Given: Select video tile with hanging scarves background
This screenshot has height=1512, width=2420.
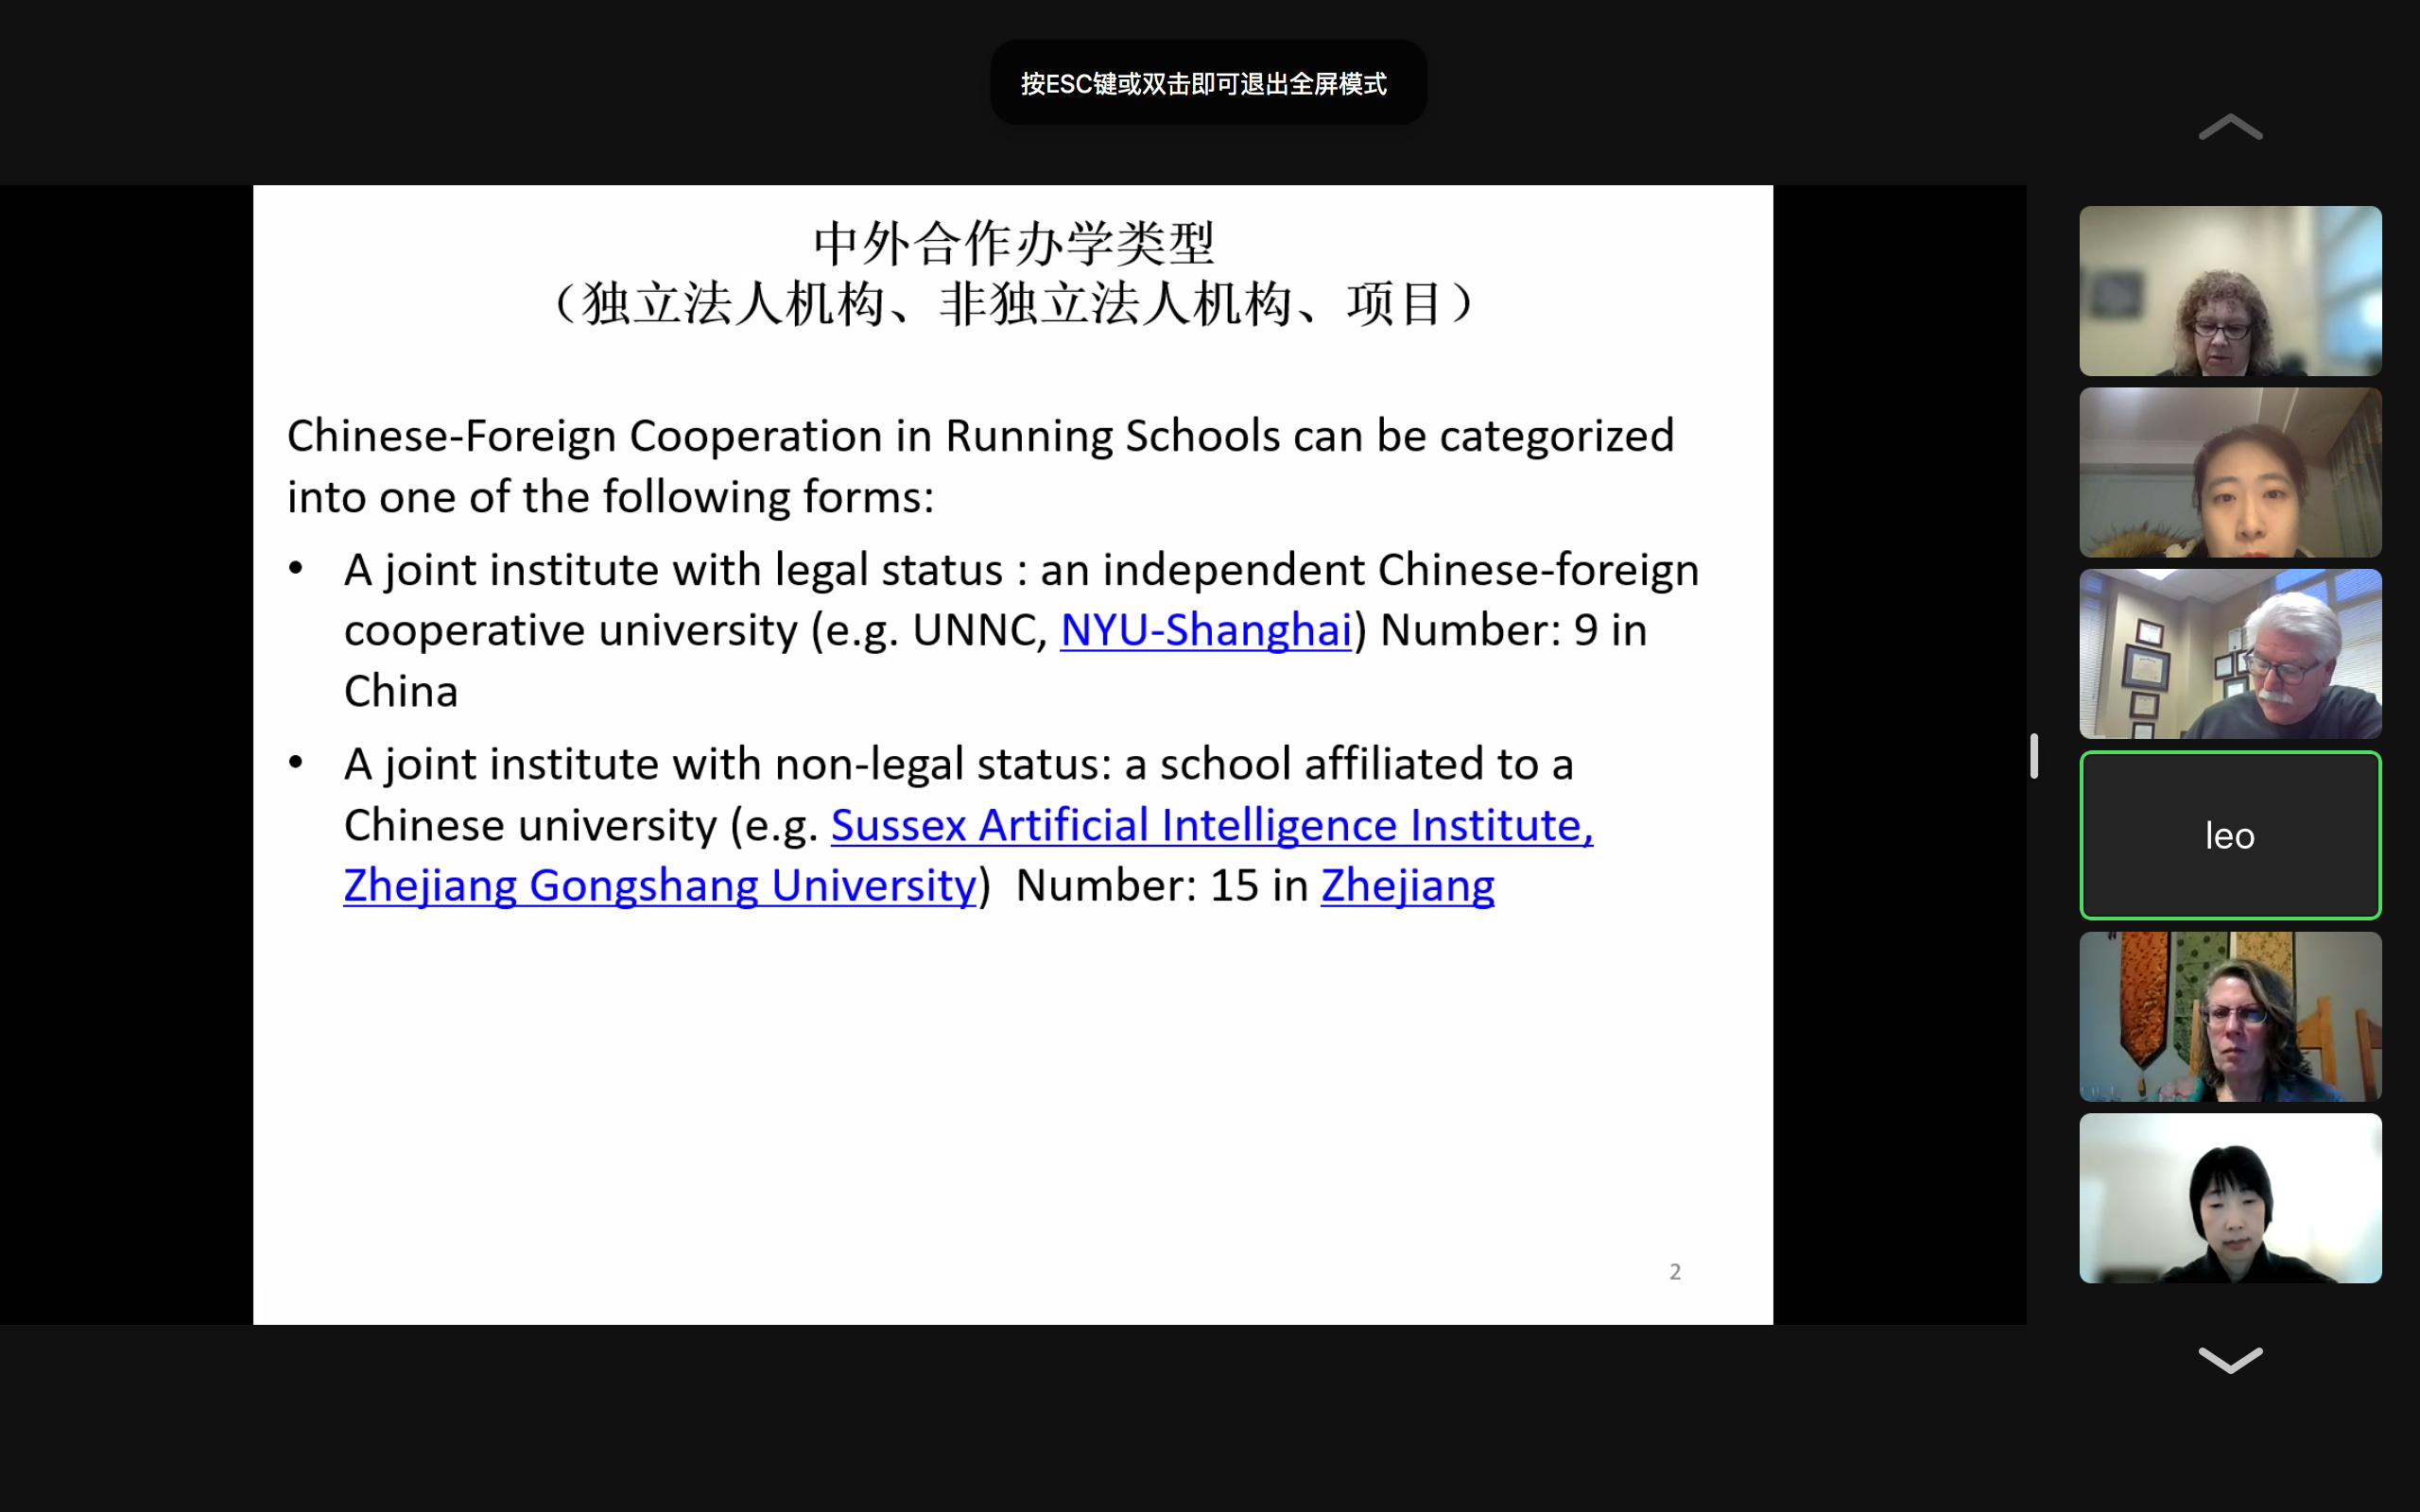Looking at the screenshot, I should (2229, 1016).
